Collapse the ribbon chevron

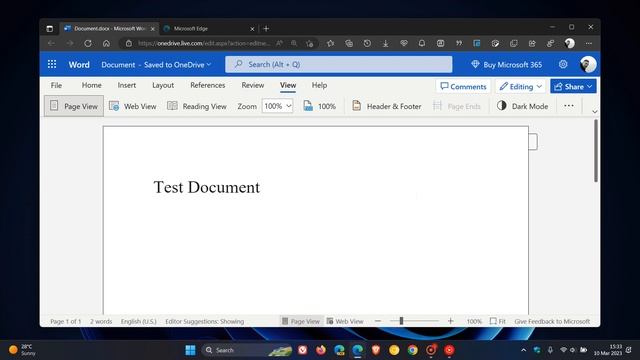click(594, 111)
